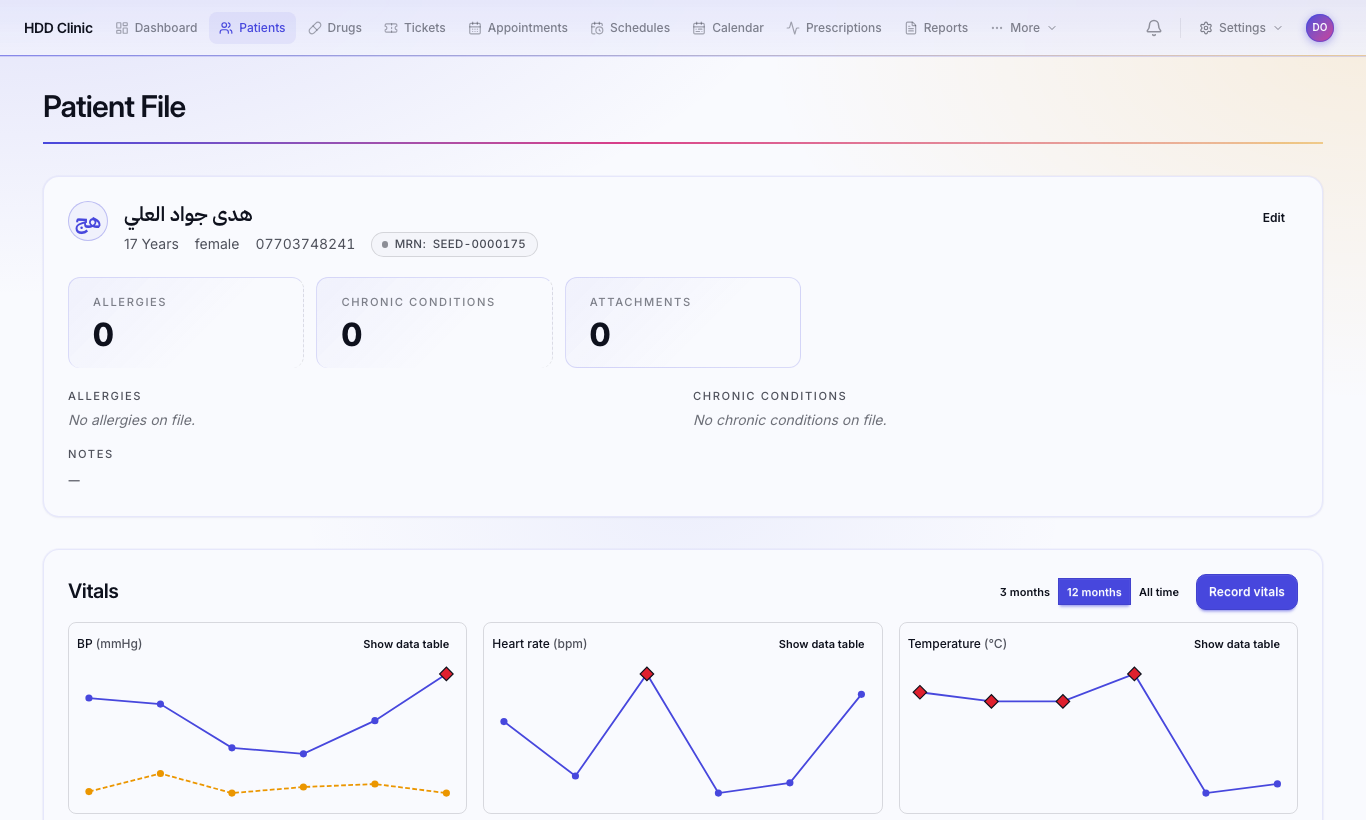
Task: Open the Drugs section
Action: pos(334,28)
